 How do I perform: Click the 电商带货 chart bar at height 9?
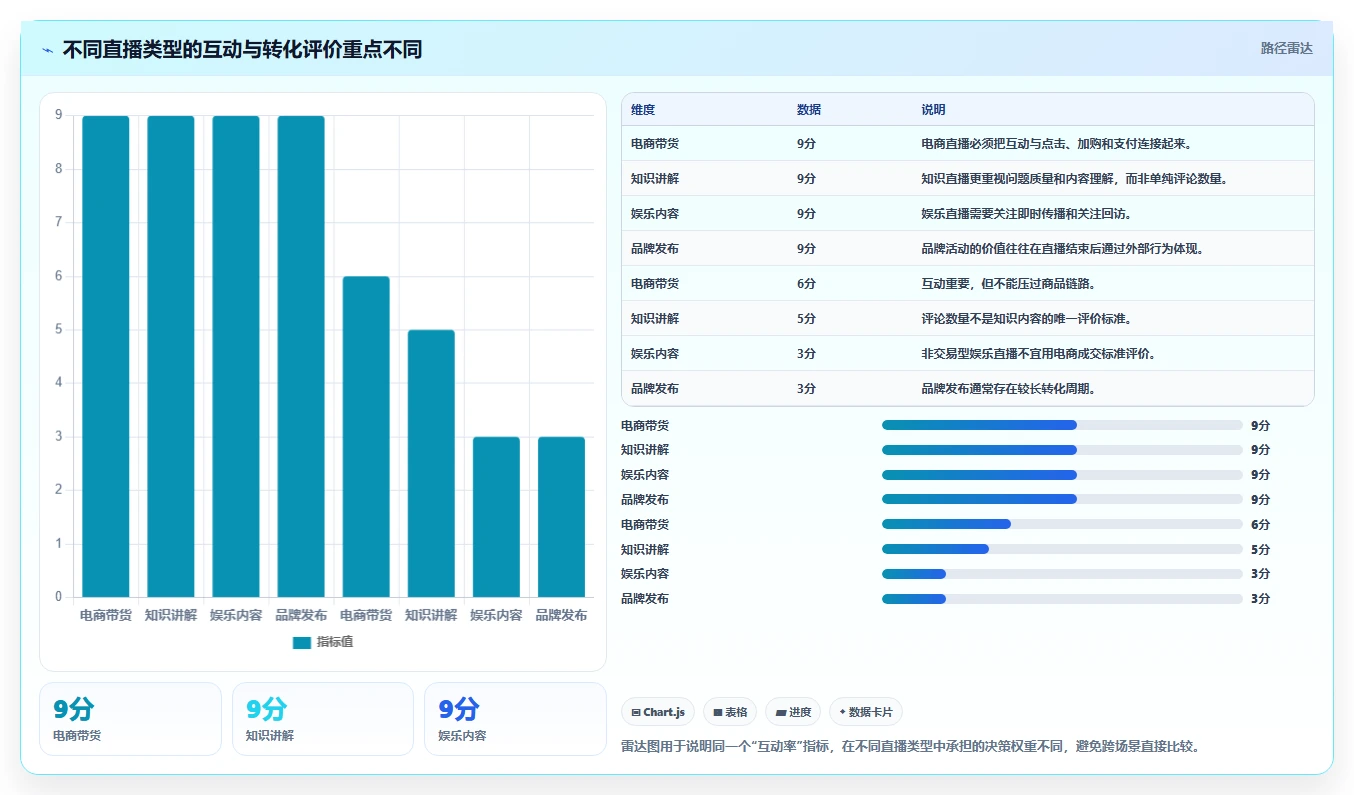[x=106, y=357]
